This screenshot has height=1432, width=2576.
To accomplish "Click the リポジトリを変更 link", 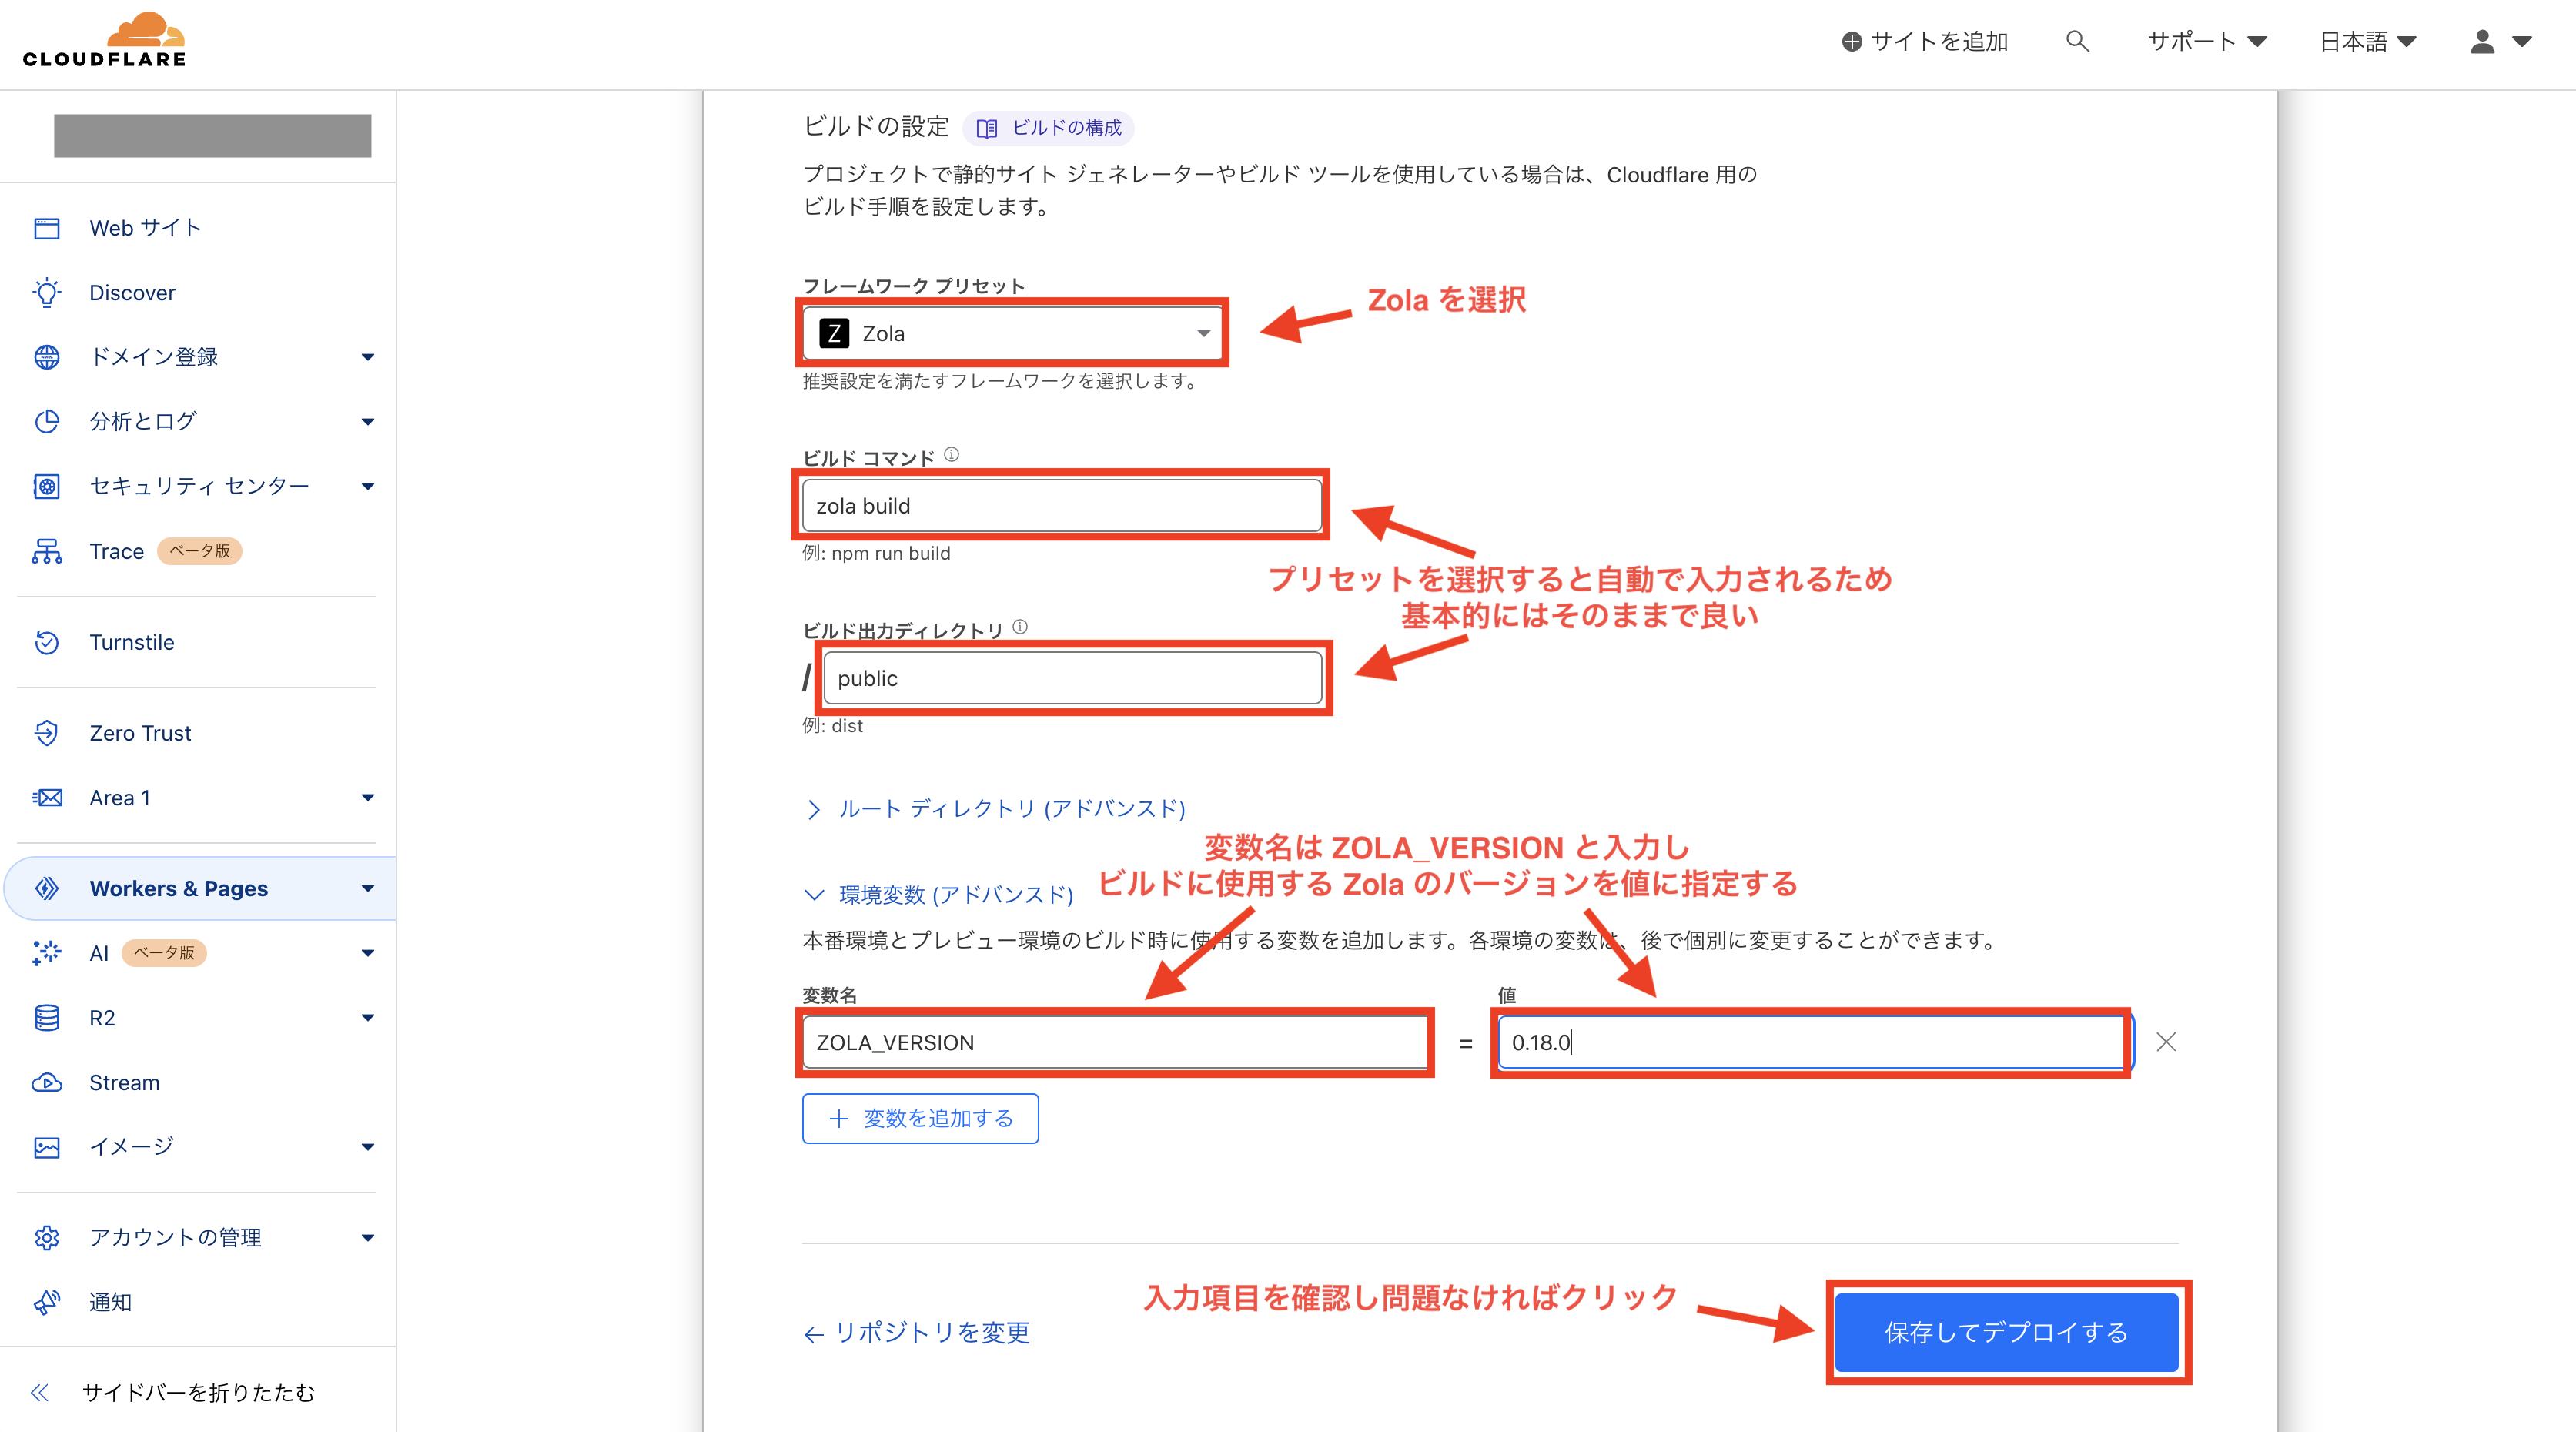I will click(x=917, y=1332).
